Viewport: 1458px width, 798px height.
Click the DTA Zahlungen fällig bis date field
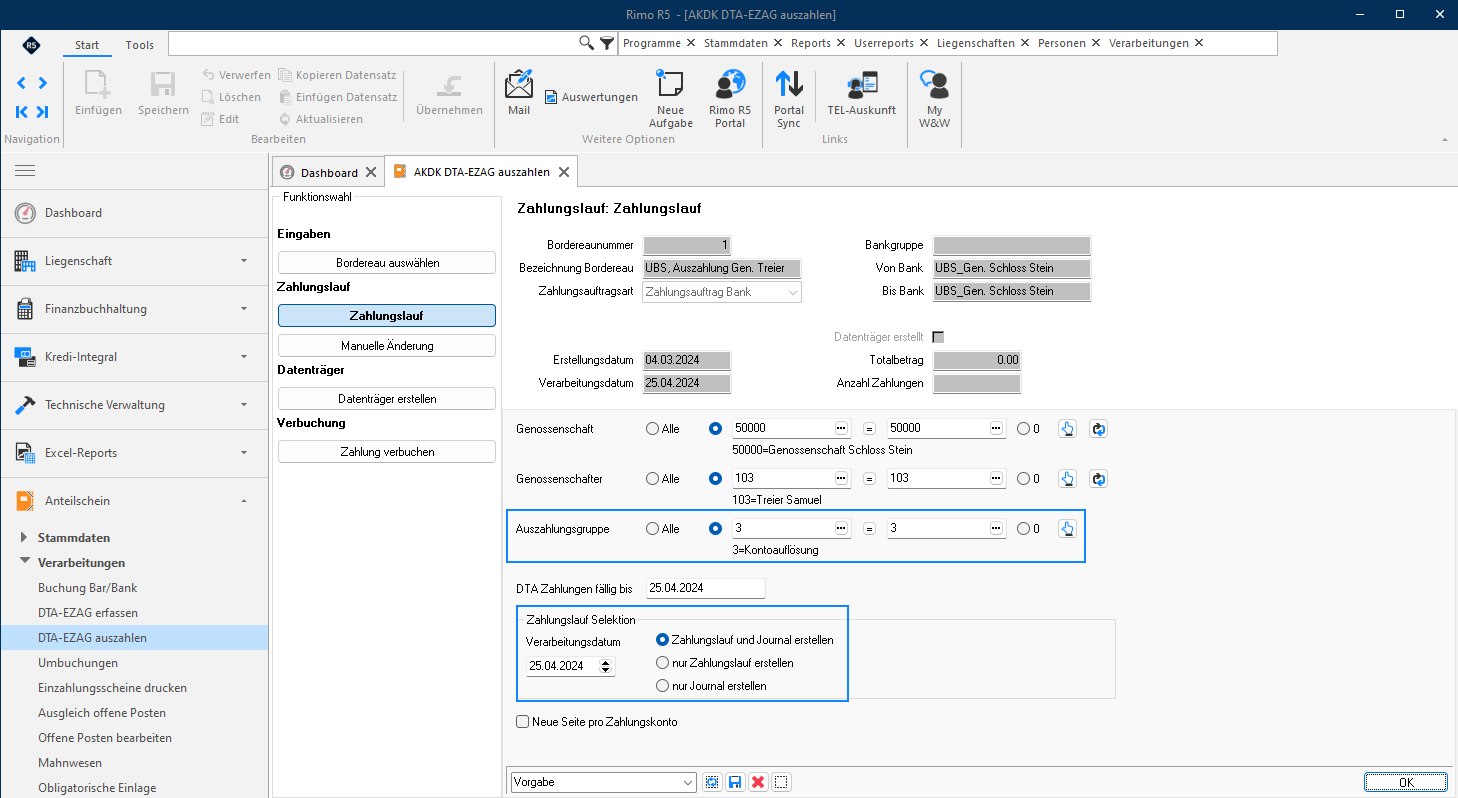point(706,588)
